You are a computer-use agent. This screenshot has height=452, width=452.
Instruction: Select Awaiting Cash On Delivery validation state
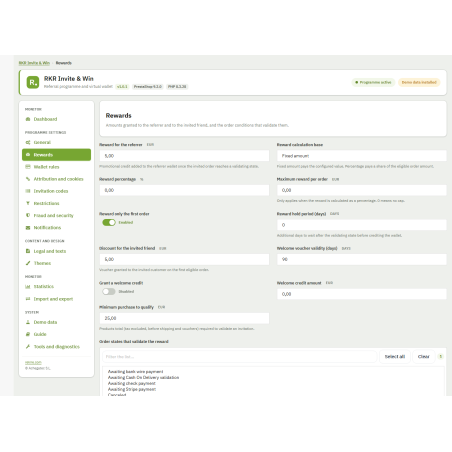pos(143,377)
